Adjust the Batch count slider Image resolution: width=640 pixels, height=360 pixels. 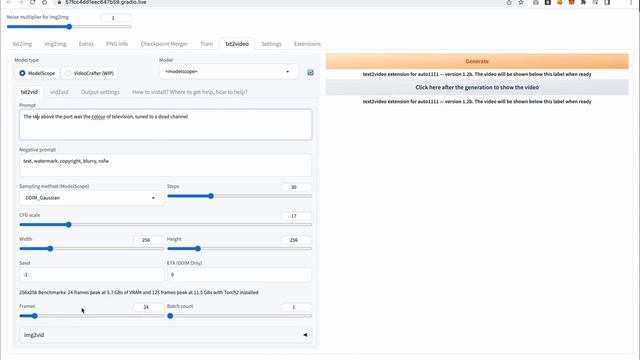(240, 316)
